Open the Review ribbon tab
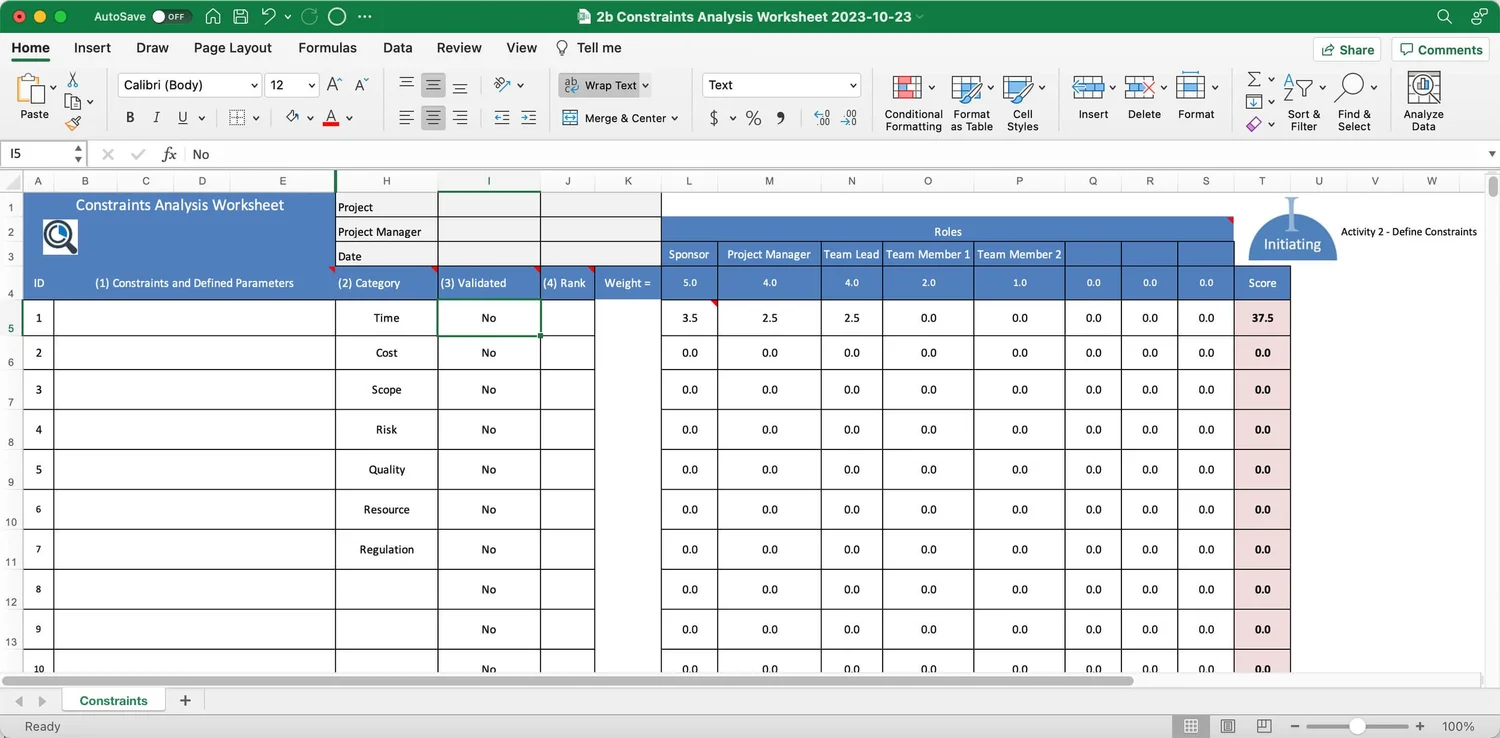This screenshot has height=738, width=1500. (x=459, y=48)
